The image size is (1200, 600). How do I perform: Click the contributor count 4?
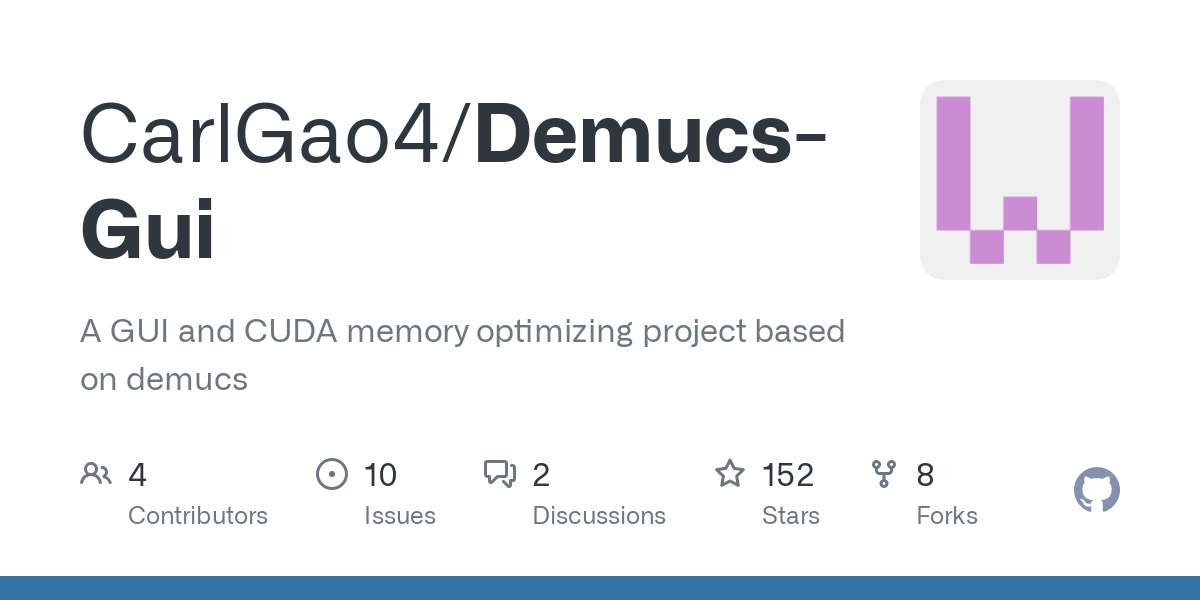coord(138,475)
